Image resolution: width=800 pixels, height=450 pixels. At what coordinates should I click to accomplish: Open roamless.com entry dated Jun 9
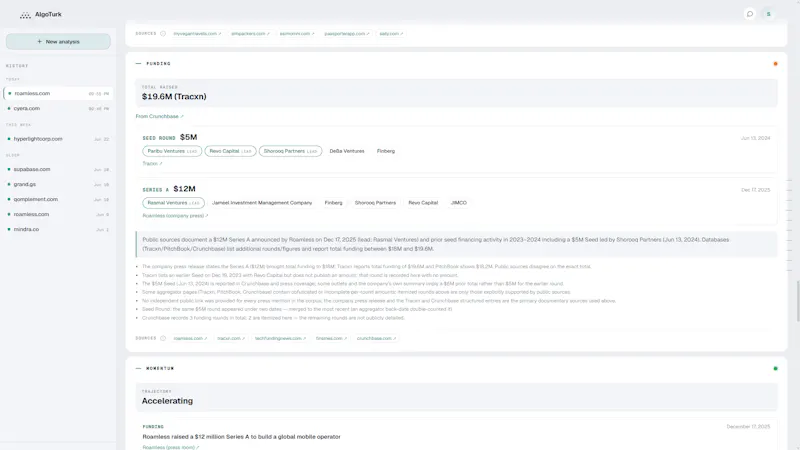(58, 214)
